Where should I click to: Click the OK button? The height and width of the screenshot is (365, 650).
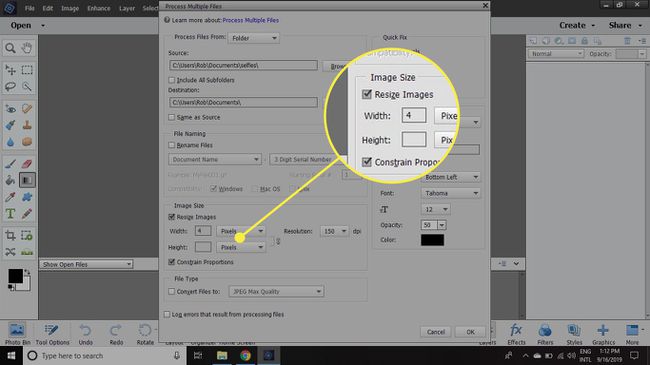(471, 332)
